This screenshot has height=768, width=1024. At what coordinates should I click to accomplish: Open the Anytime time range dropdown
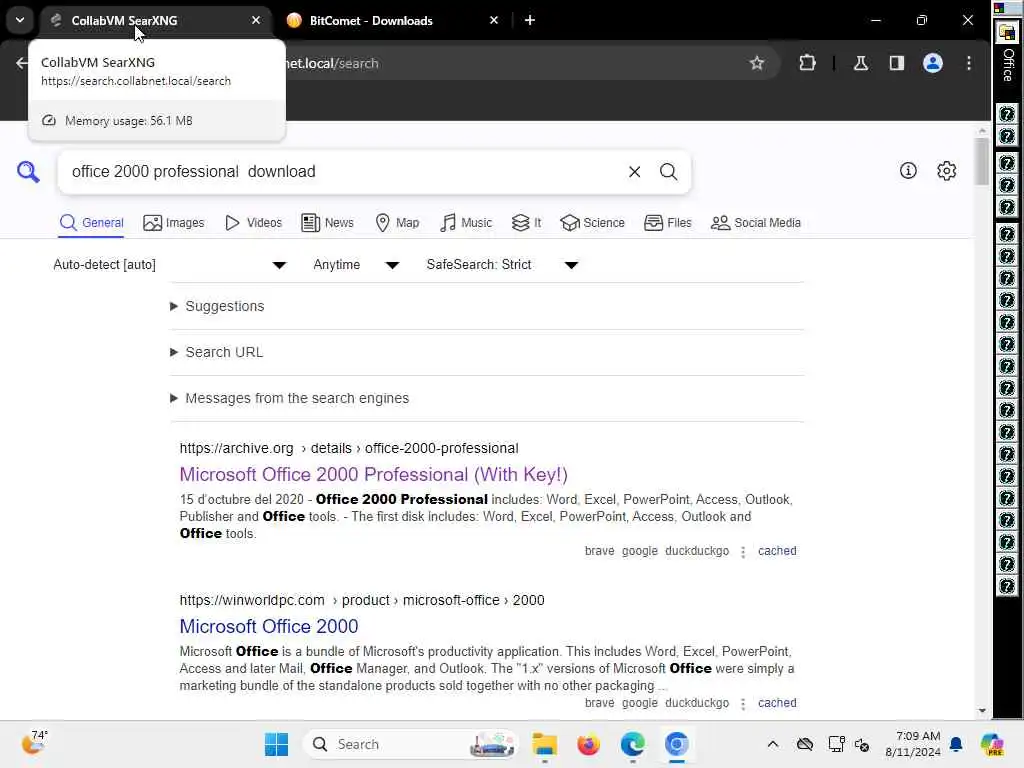point(356,264)
